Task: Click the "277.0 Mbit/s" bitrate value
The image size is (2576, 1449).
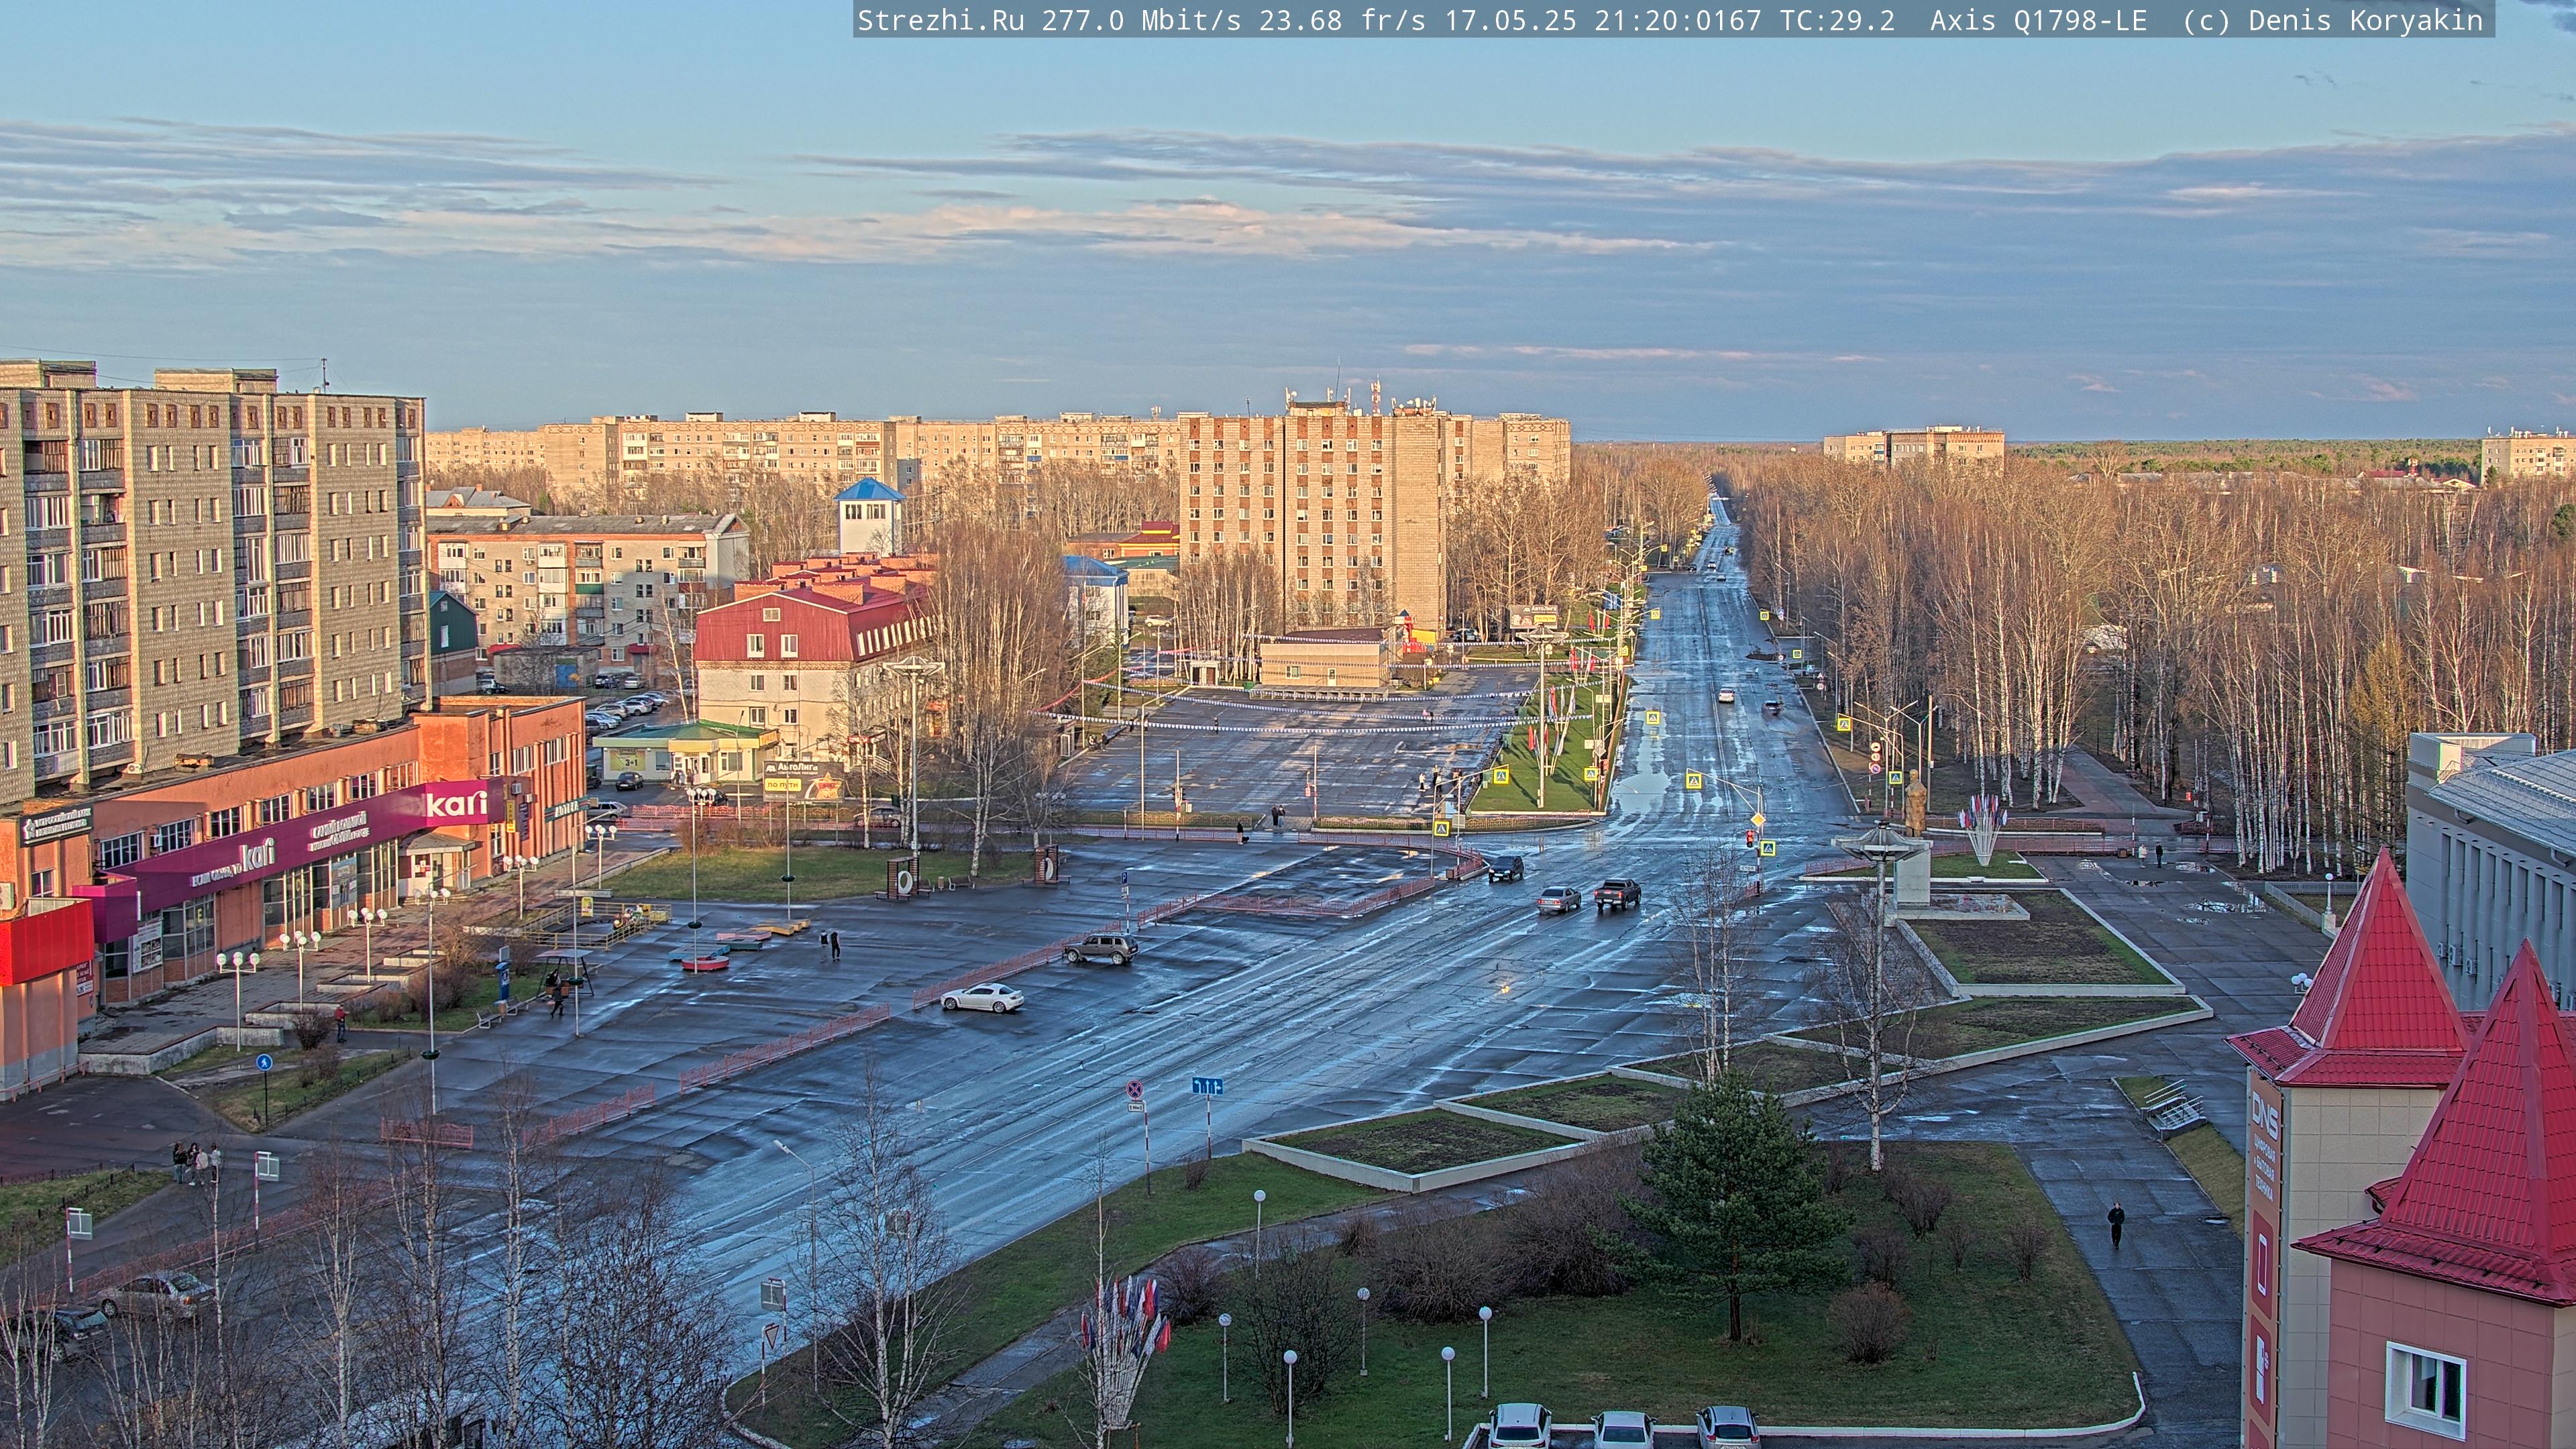Action: (x=1142, y=21)
